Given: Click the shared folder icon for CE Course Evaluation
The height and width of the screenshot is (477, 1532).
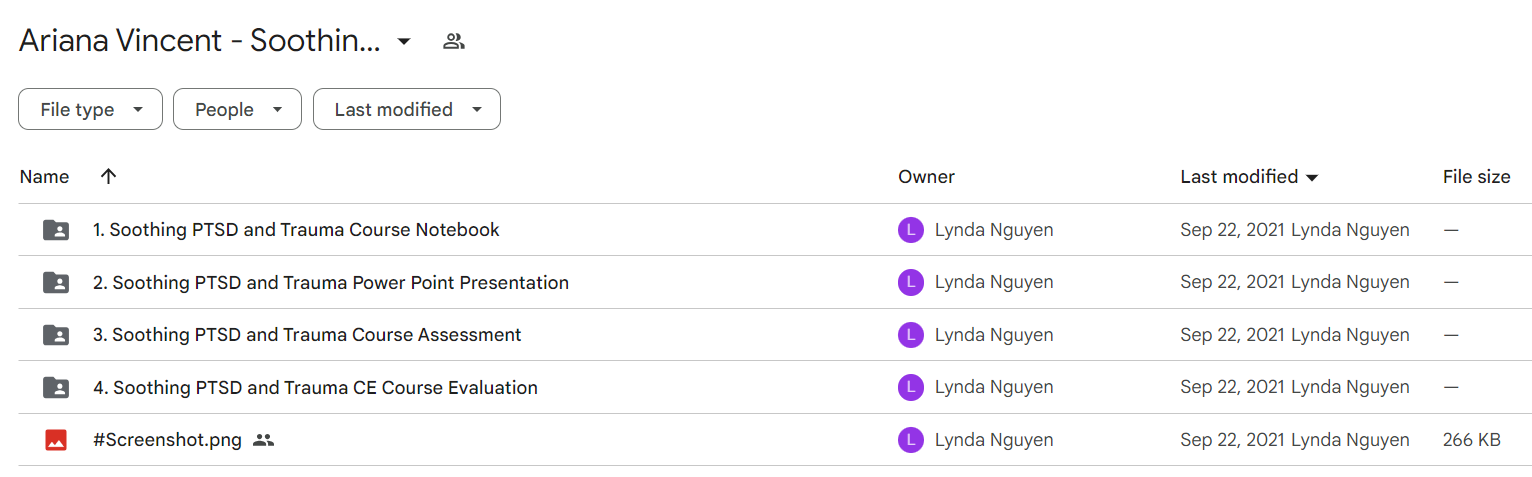Looking at the screenshot, I should pyautogui.click(x=56, y=387).
